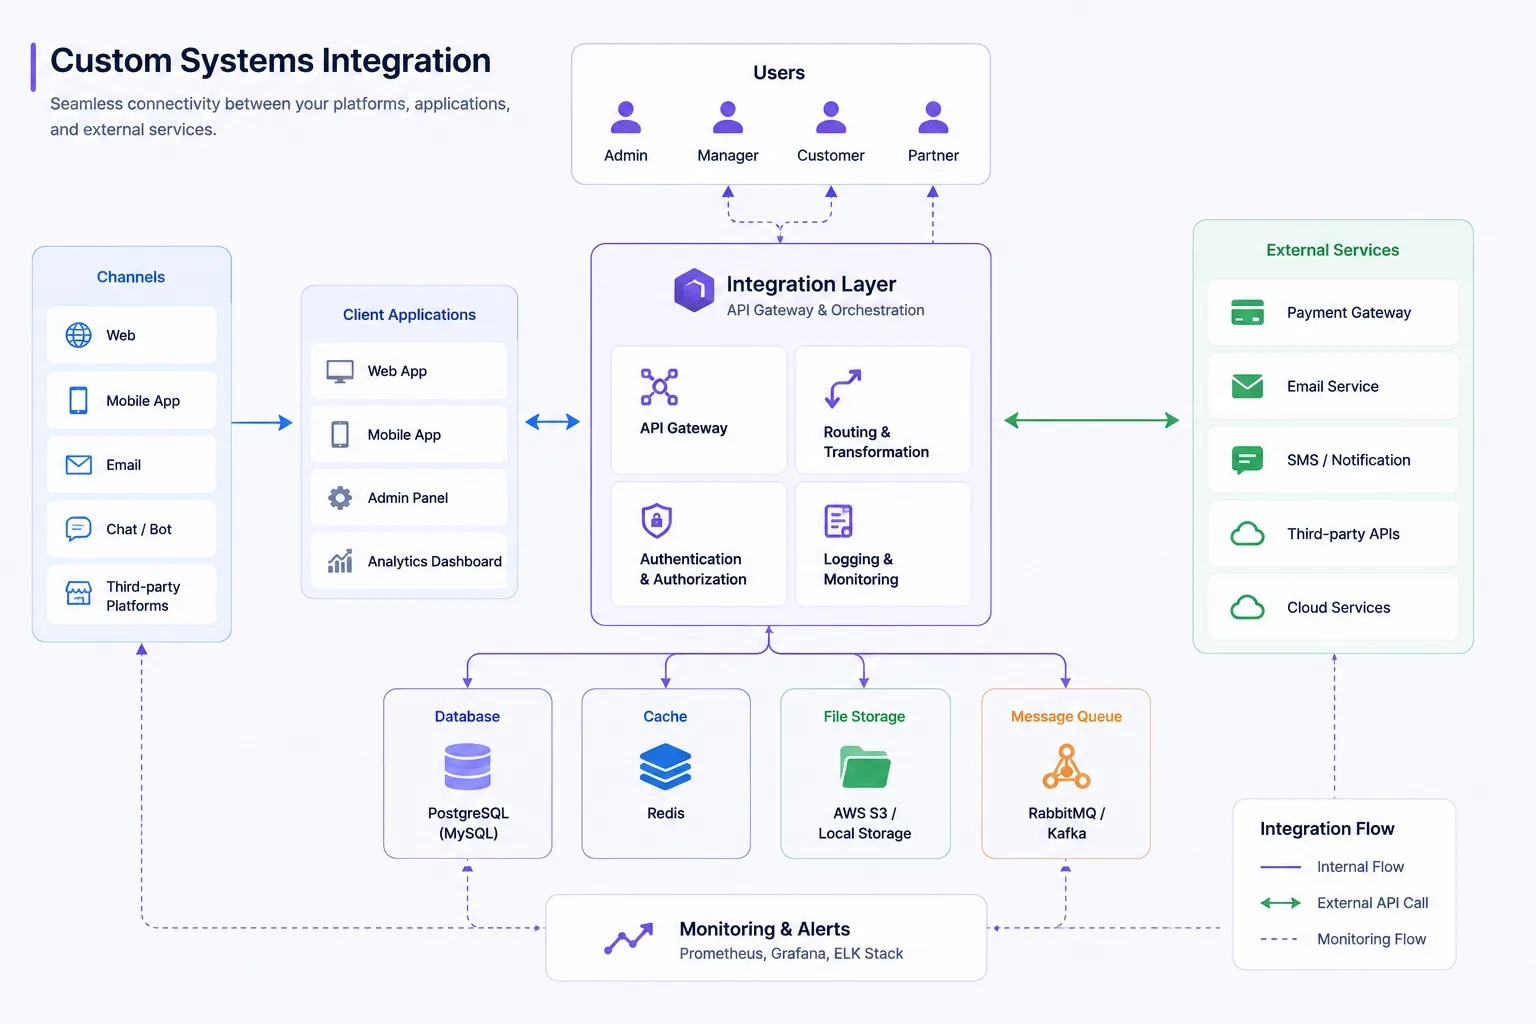The image size is (1536, 1024).
Task: Click the Third-party Platforms storefront icon
Action: click(78, 594)
